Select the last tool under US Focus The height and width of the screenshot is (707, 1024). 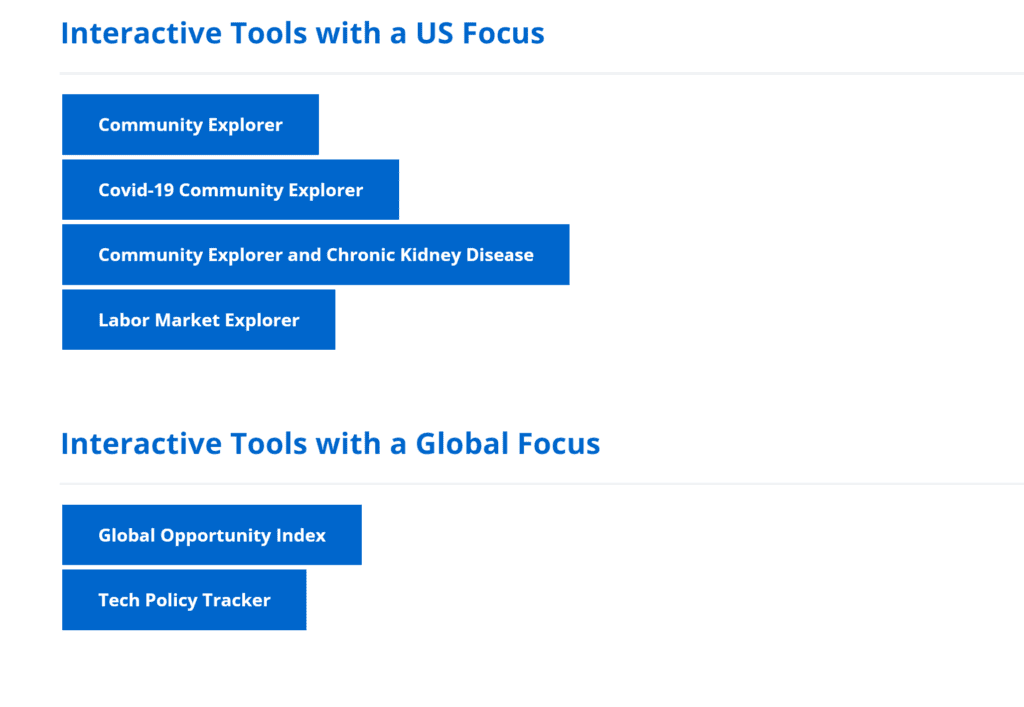pyautogui.click(x=199, y=320)
